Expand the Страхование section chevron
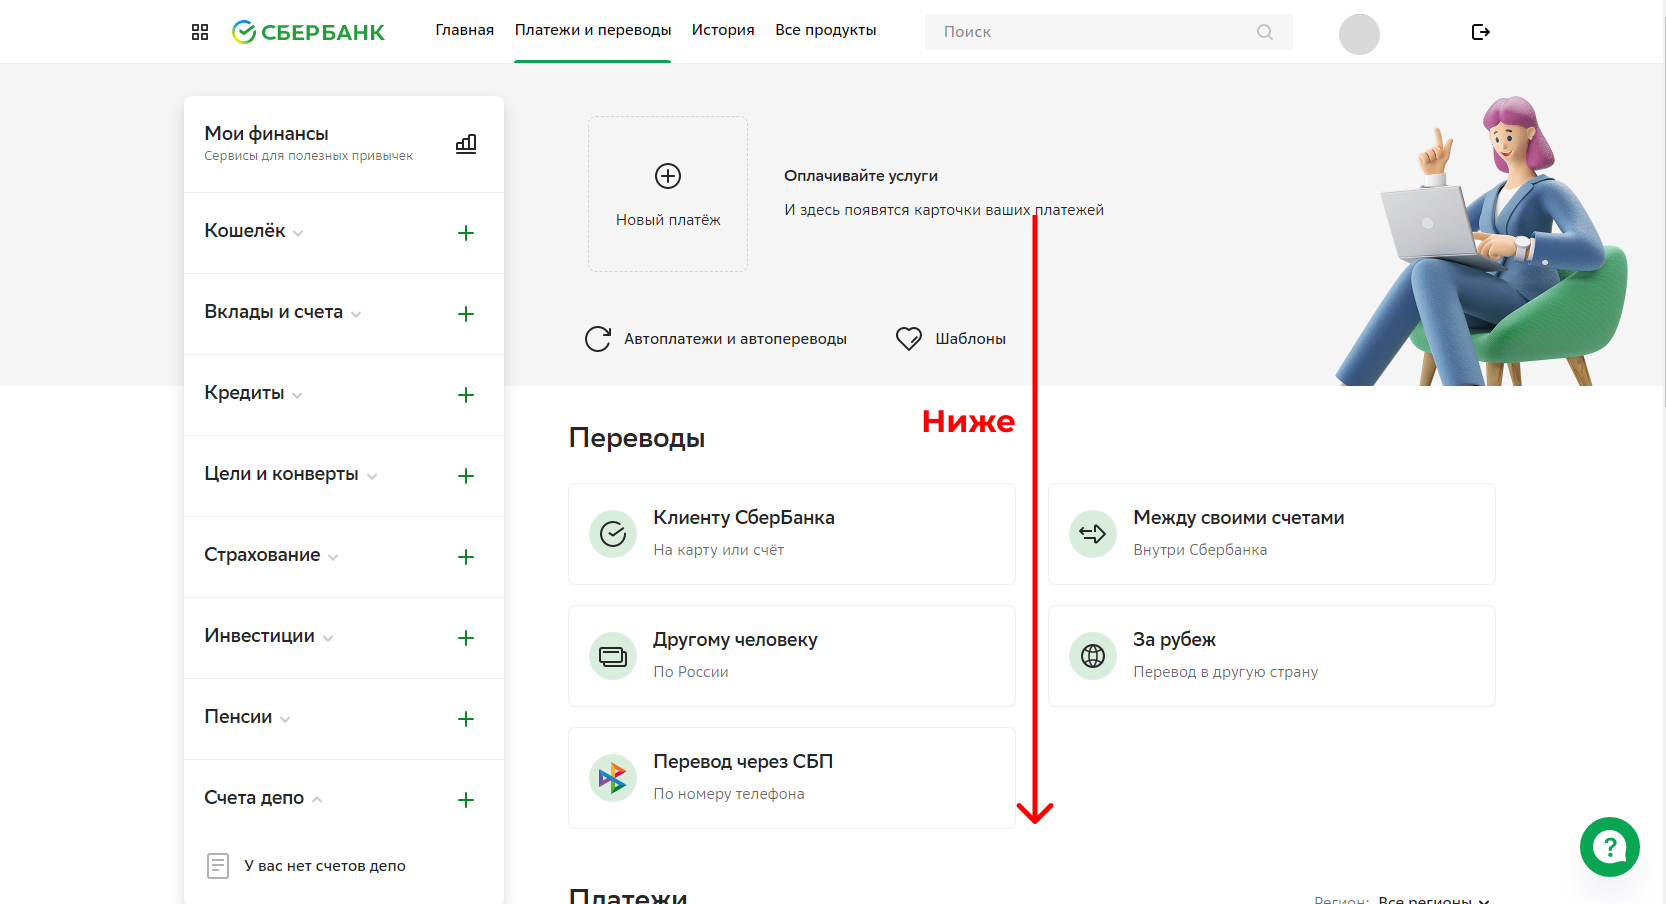This screenshot has width=1666, height=904. [x=333, y=558]
